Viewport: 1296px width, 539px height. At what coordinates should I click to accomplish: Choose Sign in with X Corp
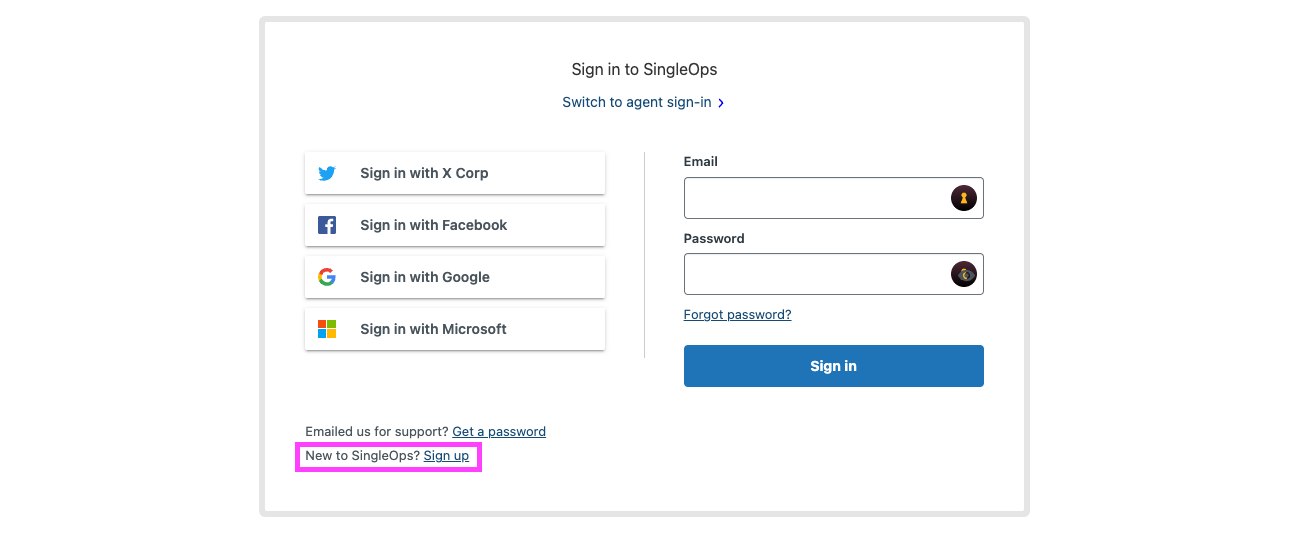pos(455,173)
